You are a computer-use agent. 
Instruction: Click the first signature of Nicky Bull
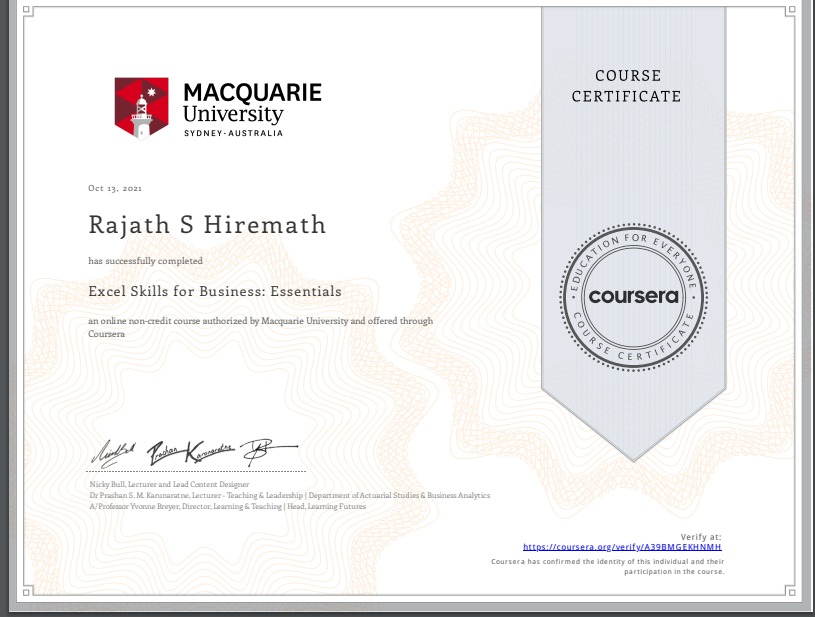115,453
